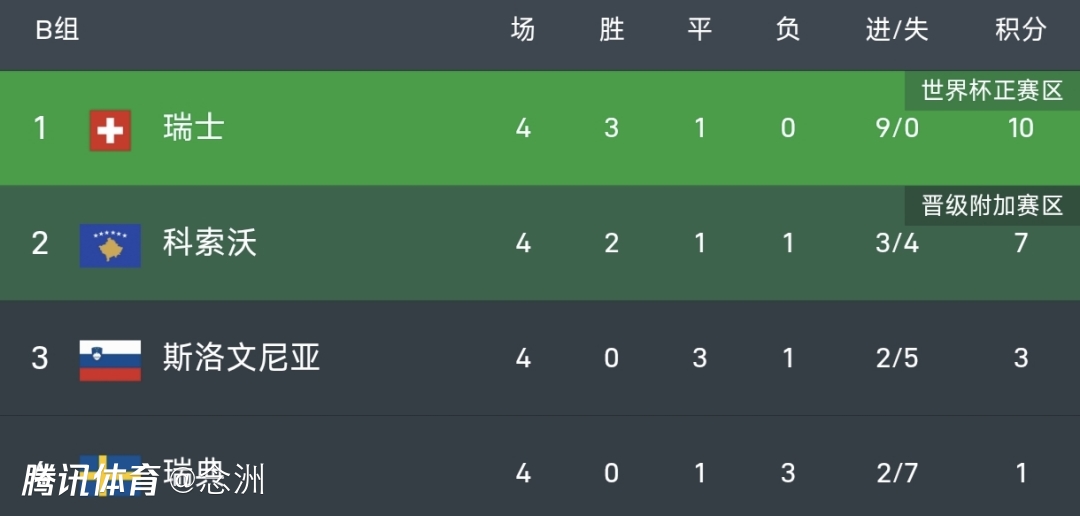Click the 进/失 column header

pyautogui.click(x=897, y=30)
